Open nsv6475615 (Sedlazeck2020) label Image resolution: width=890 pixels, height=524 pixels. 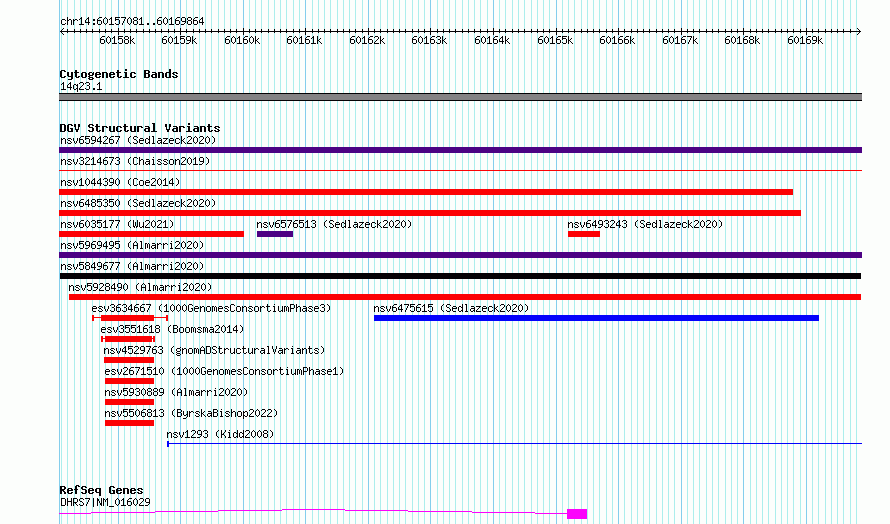click(451, 308)
